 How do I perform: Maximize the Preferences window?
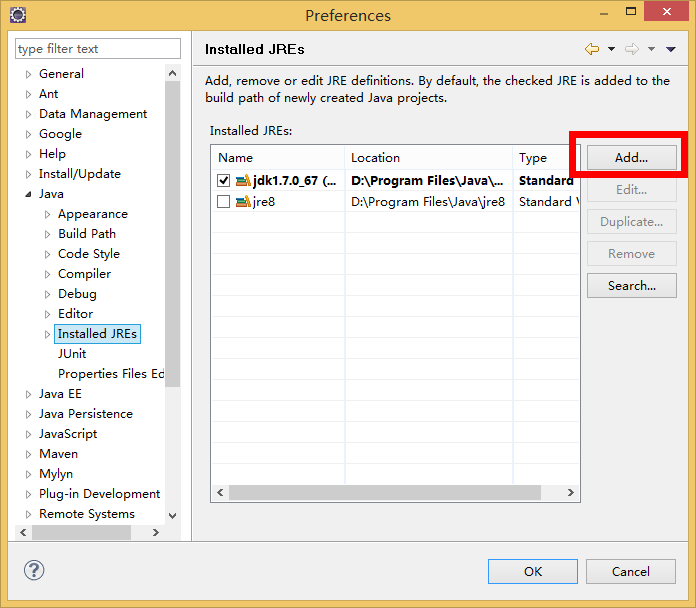(631, 12)
